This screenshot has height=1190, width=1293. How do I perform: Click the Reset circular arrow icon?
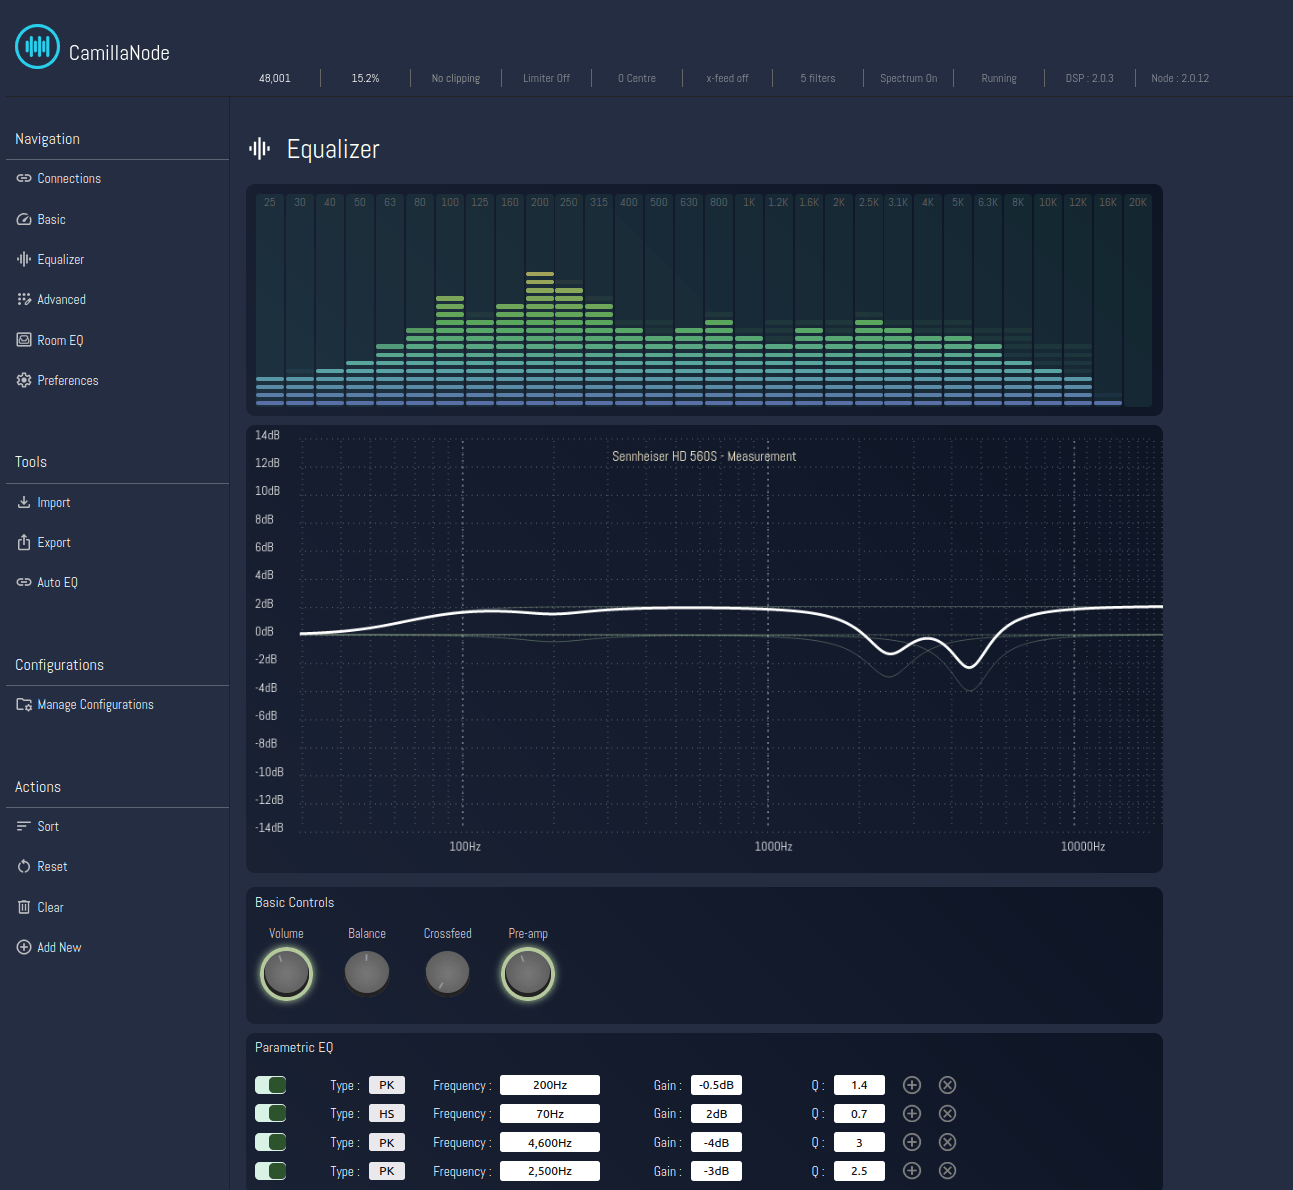click(x=24, y=866)
